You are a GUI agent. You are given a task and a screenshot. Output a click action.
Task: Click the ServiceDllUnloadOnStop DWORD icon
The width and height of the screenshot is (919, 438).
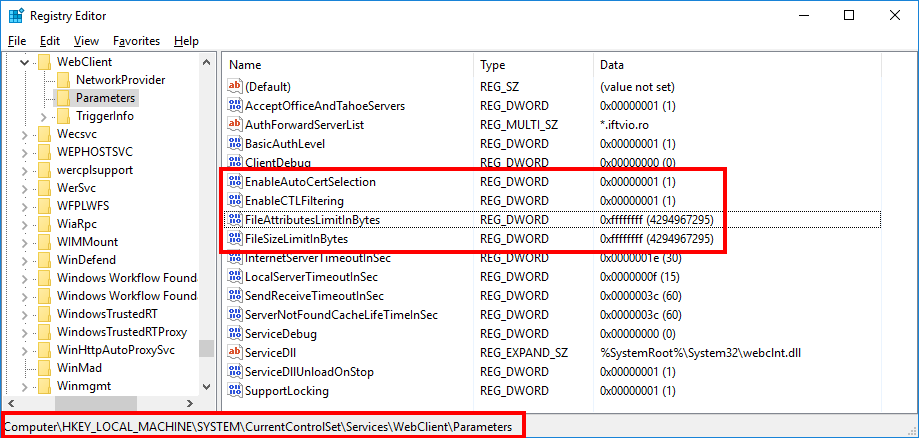click(x=235, y=372)
